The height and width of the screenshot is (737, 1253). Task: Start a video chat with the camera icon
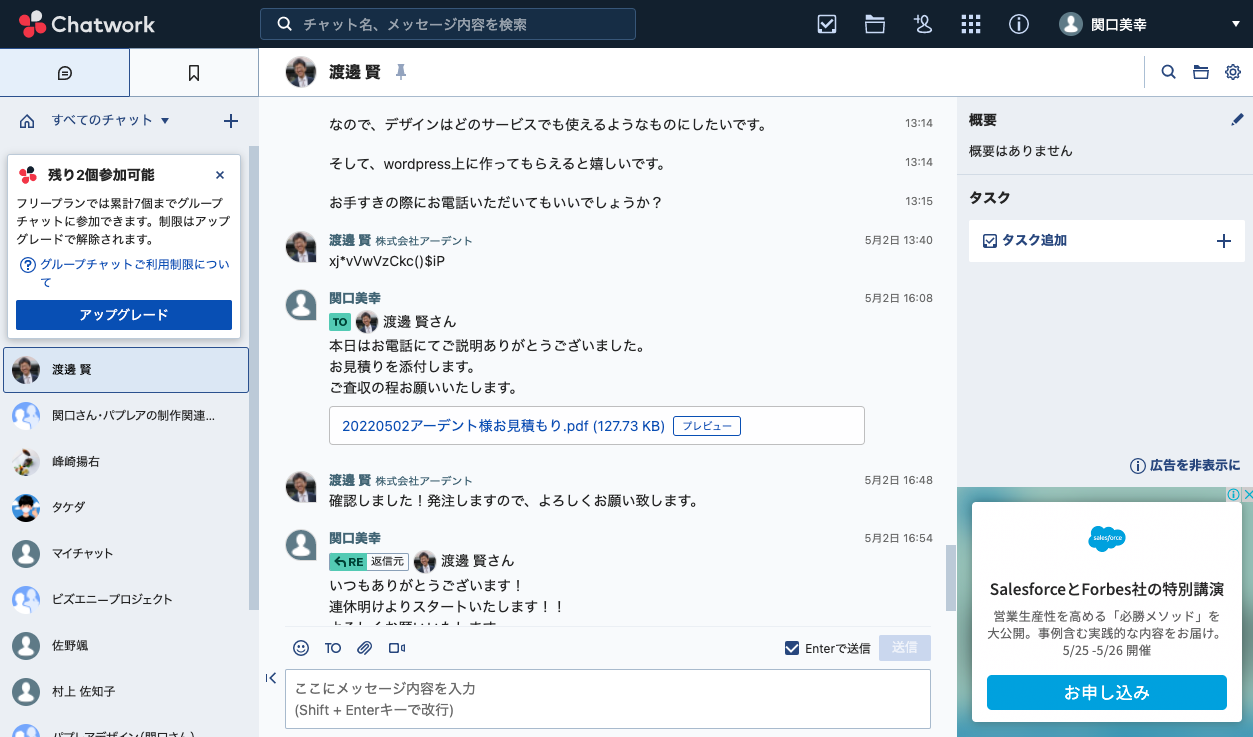(x=397, y=648)
